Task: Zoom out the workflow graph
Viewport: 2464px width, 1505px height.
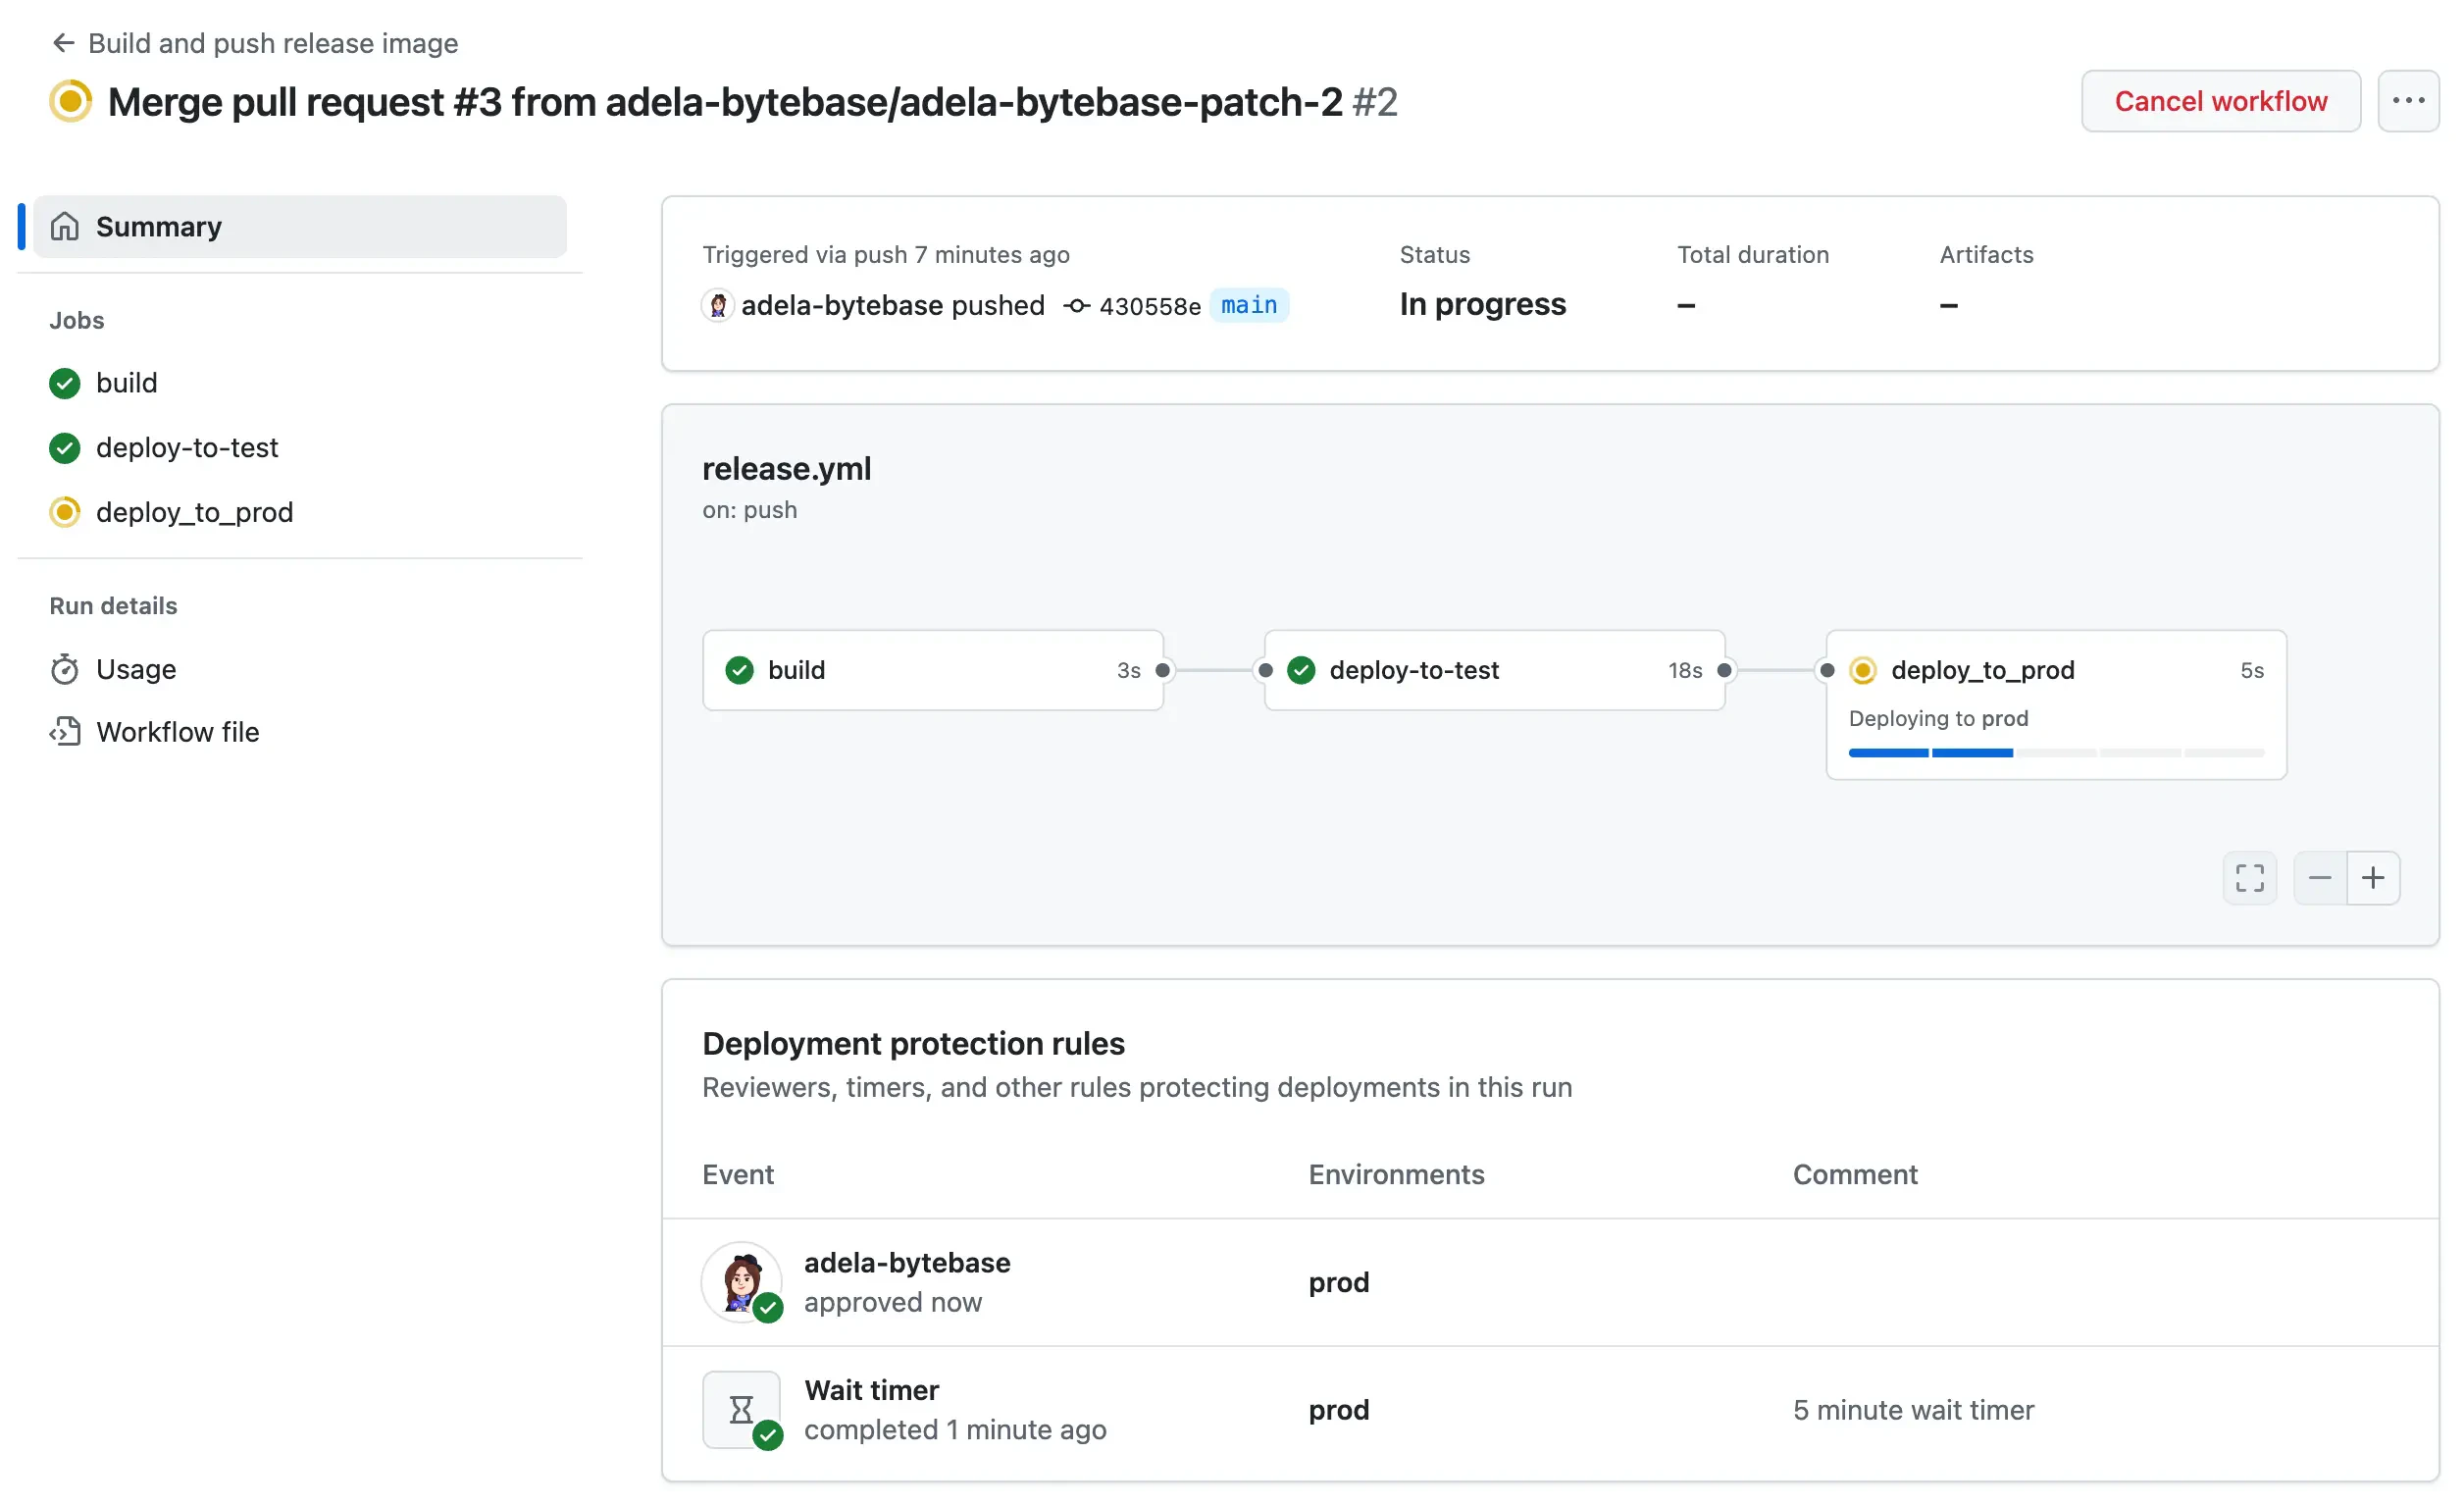Action: [2319, 878]
